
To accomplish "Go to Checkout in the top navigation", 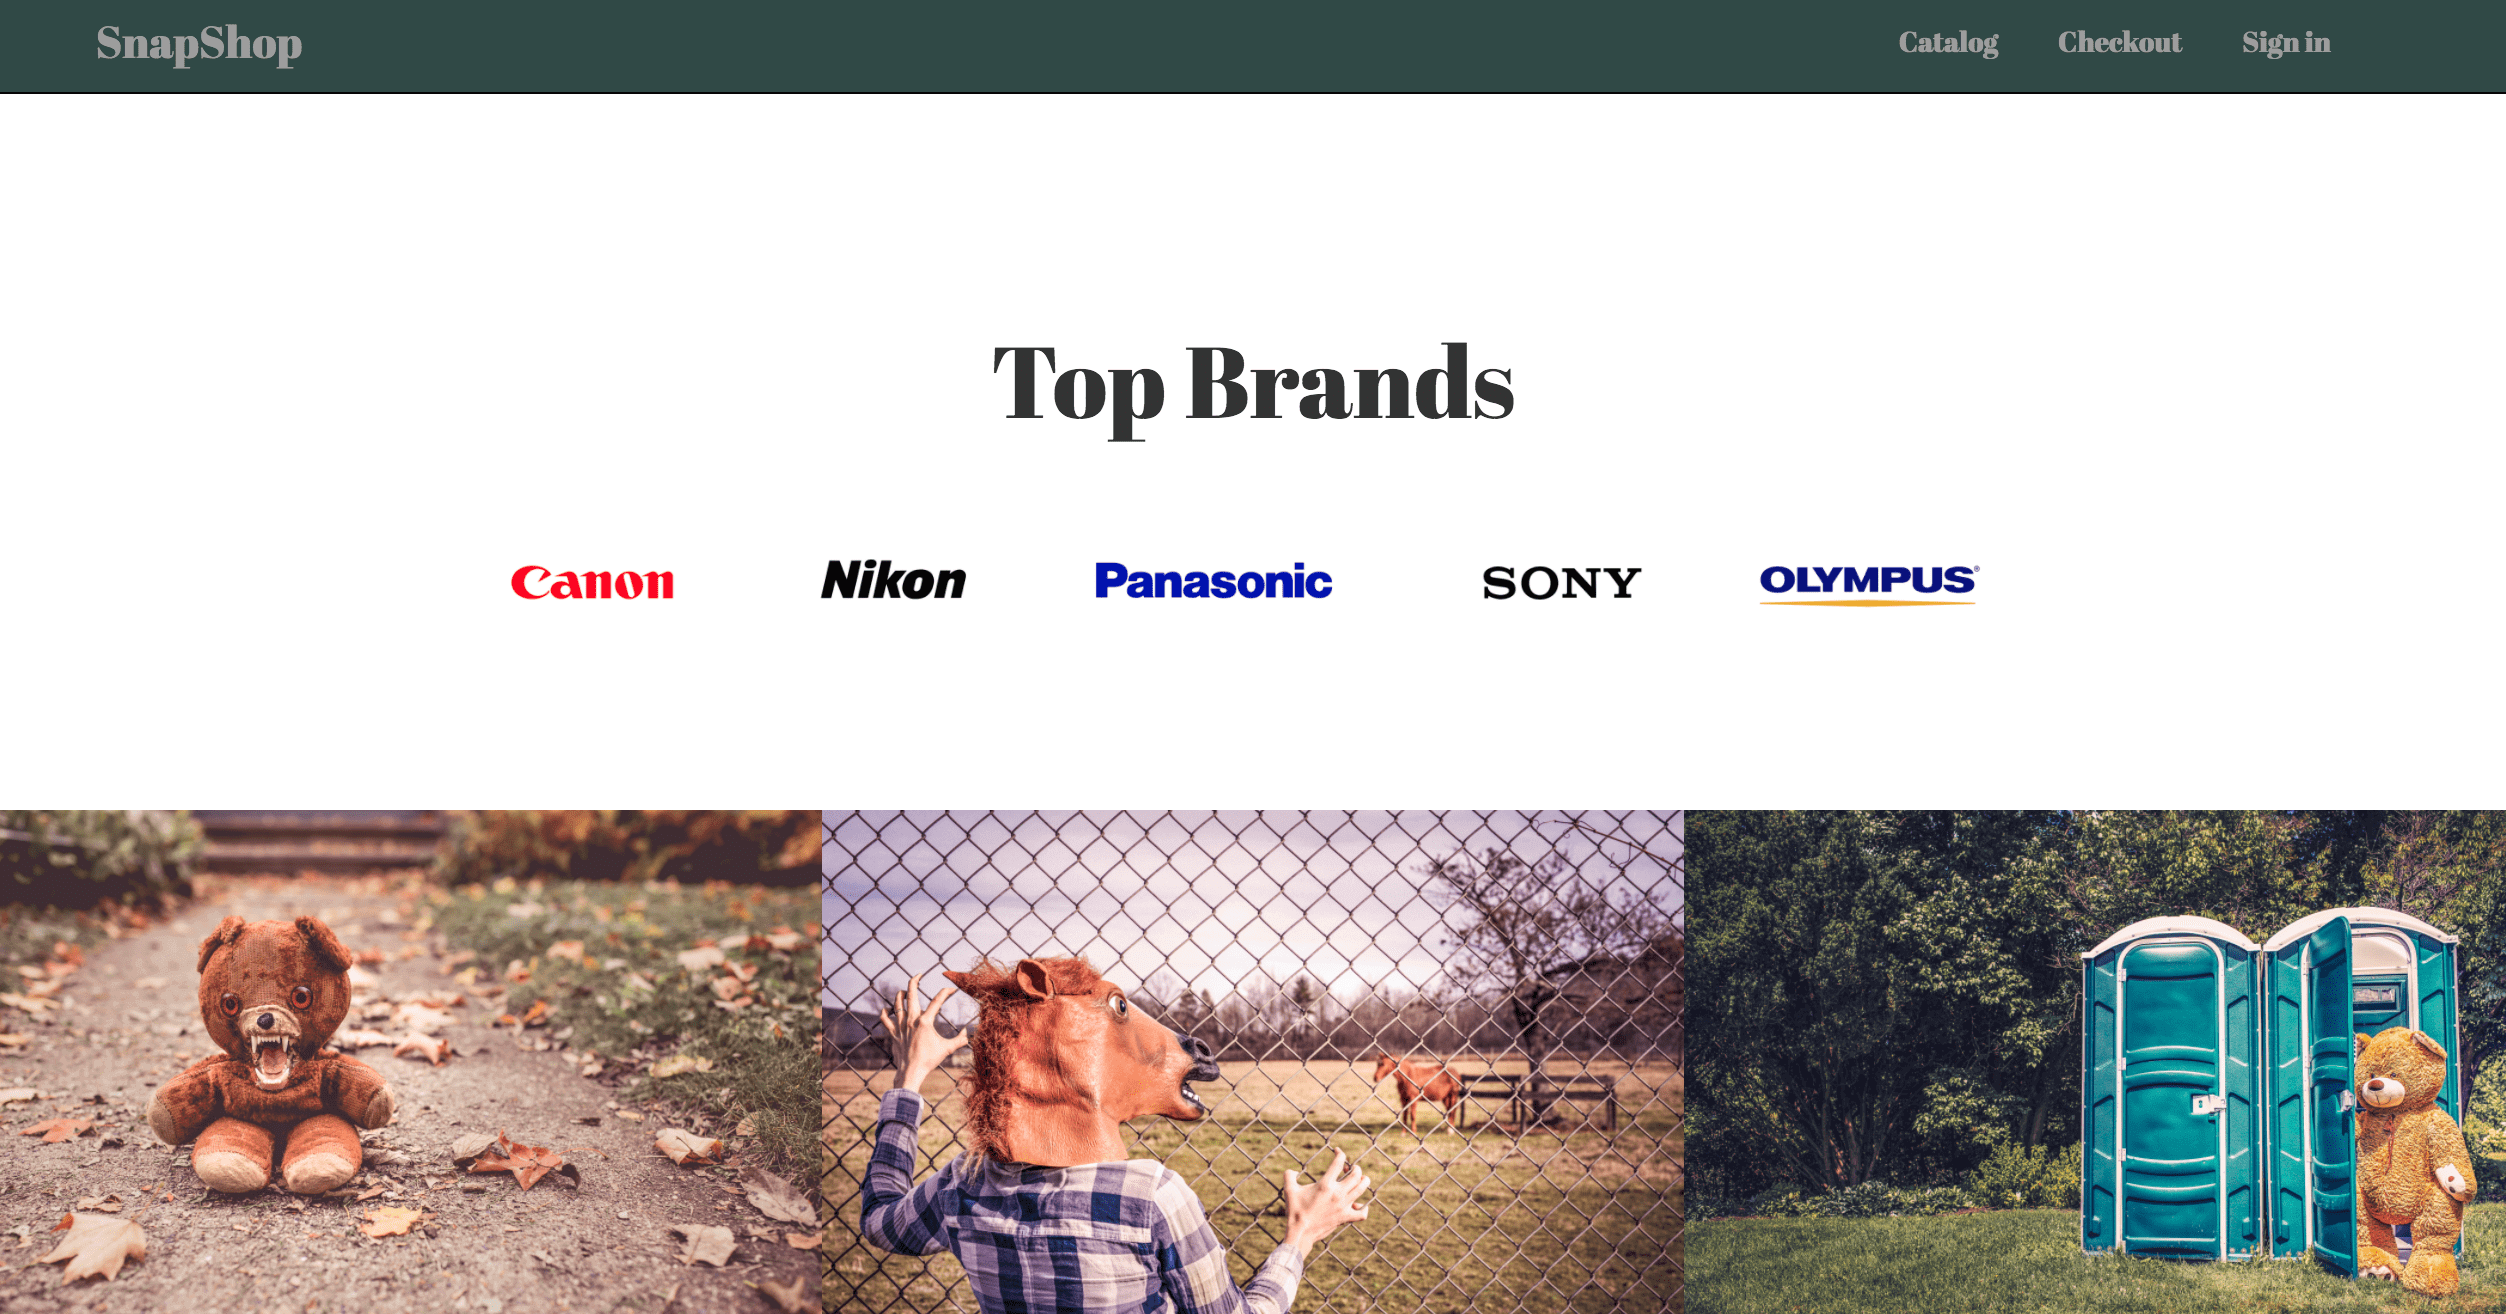I will click(2119, 42).
